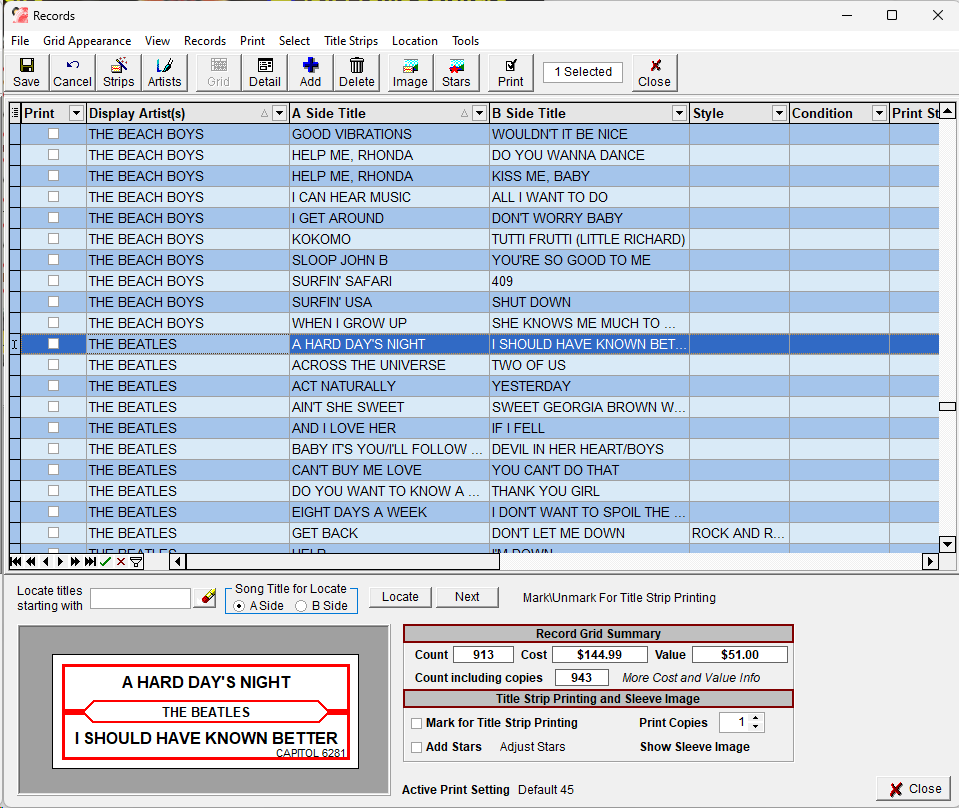The height and width of the screenshot is (808, 959).
Task: Click into the Locate titles text field
Action: [140, 598]
